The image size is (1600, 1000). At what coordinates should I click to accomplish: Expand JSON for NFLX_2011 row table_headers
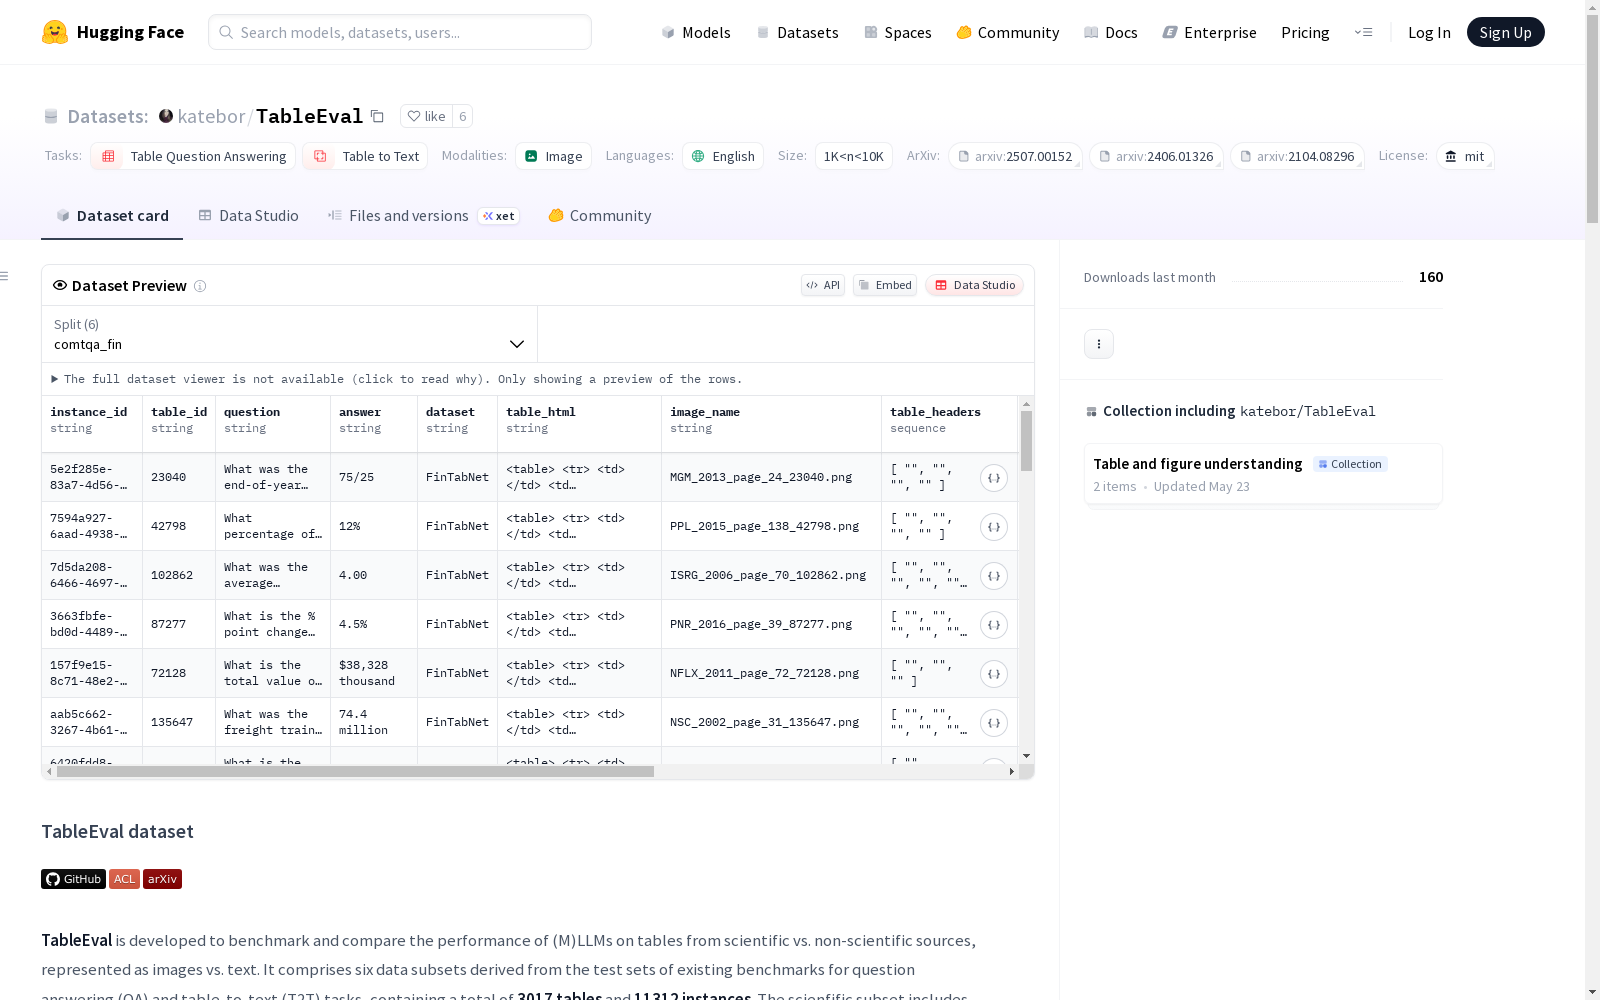[994, 674]
